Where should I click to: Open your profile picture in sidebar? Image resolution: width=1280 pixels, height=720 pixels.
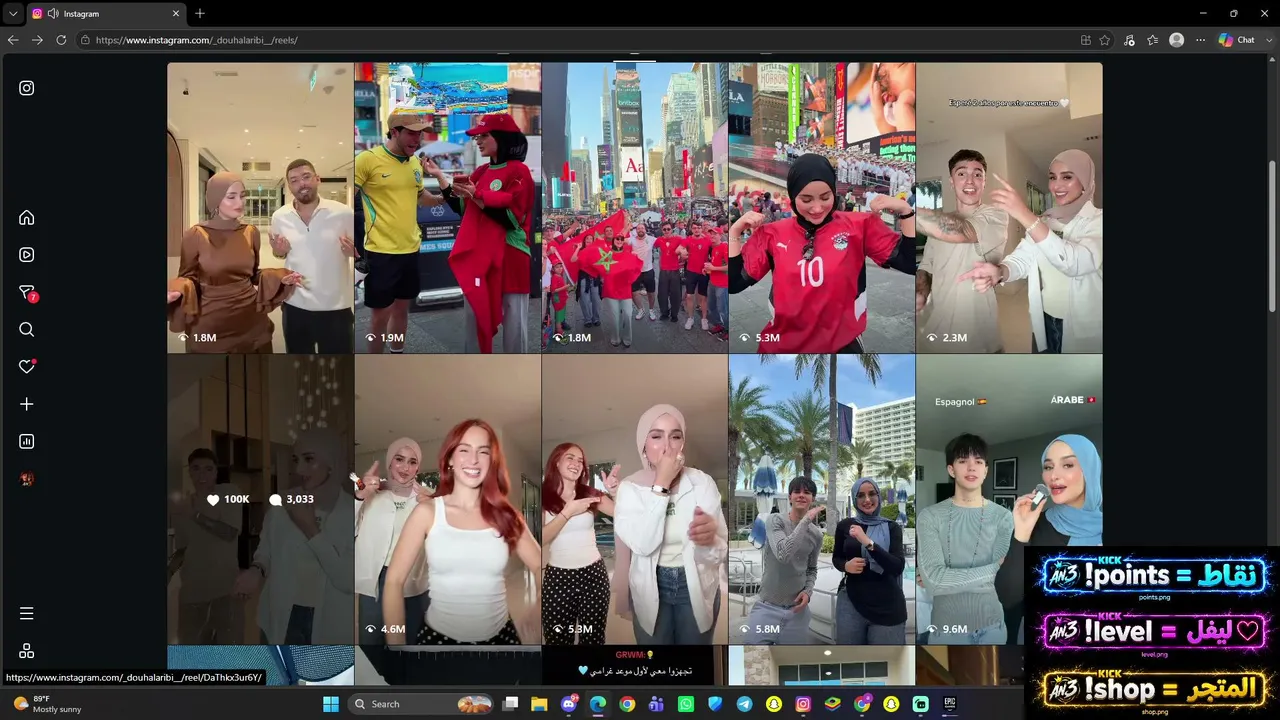pos(27,479)
